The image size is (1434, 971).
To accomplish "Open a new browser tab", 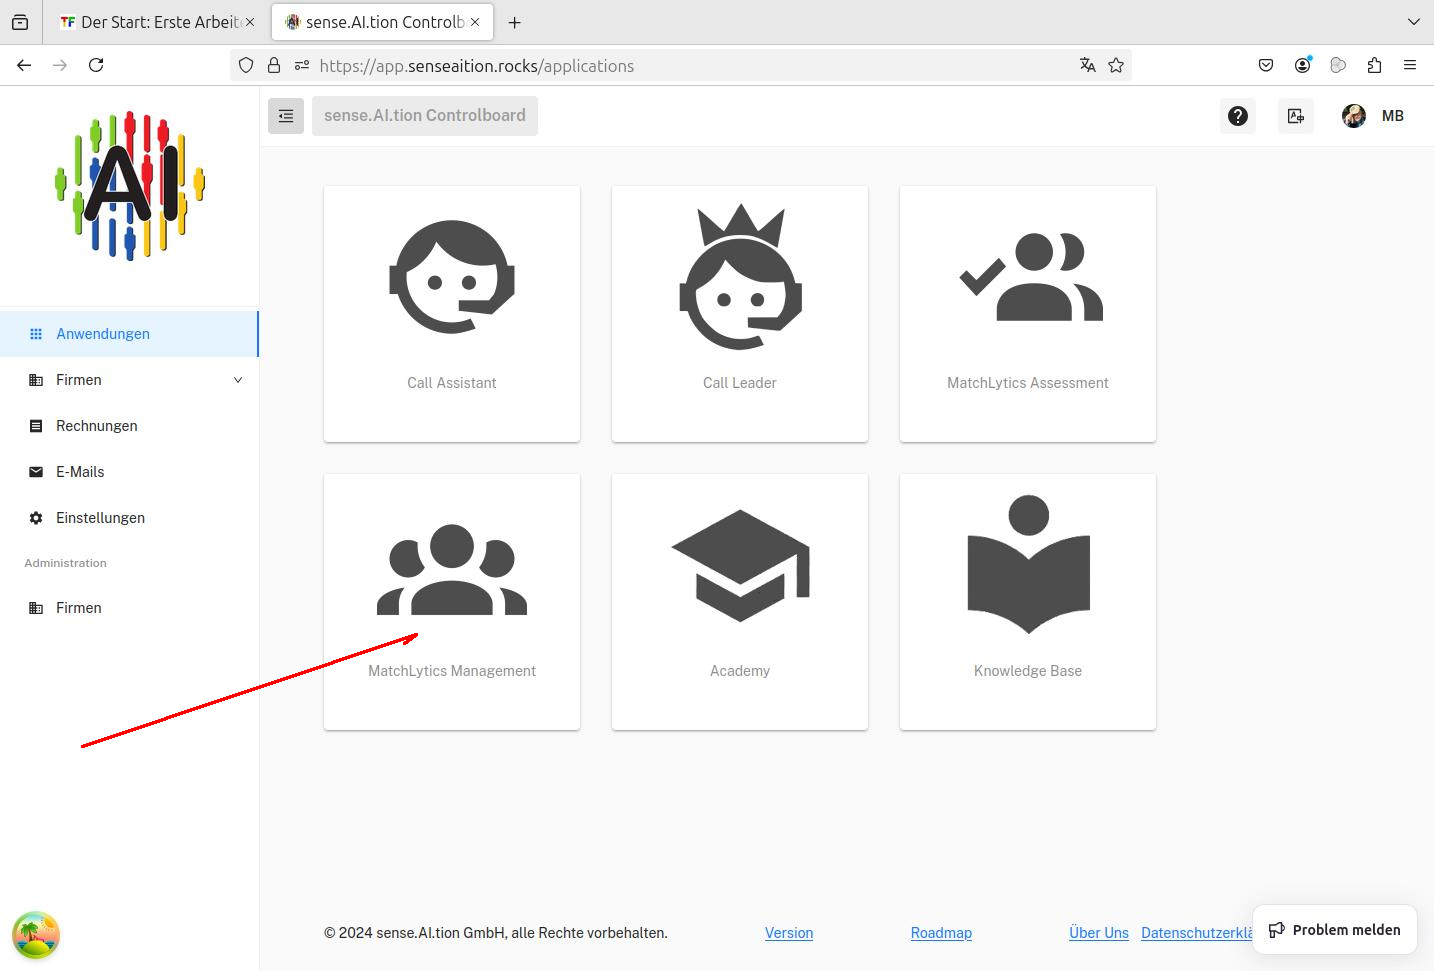I will tap(515, 22).
